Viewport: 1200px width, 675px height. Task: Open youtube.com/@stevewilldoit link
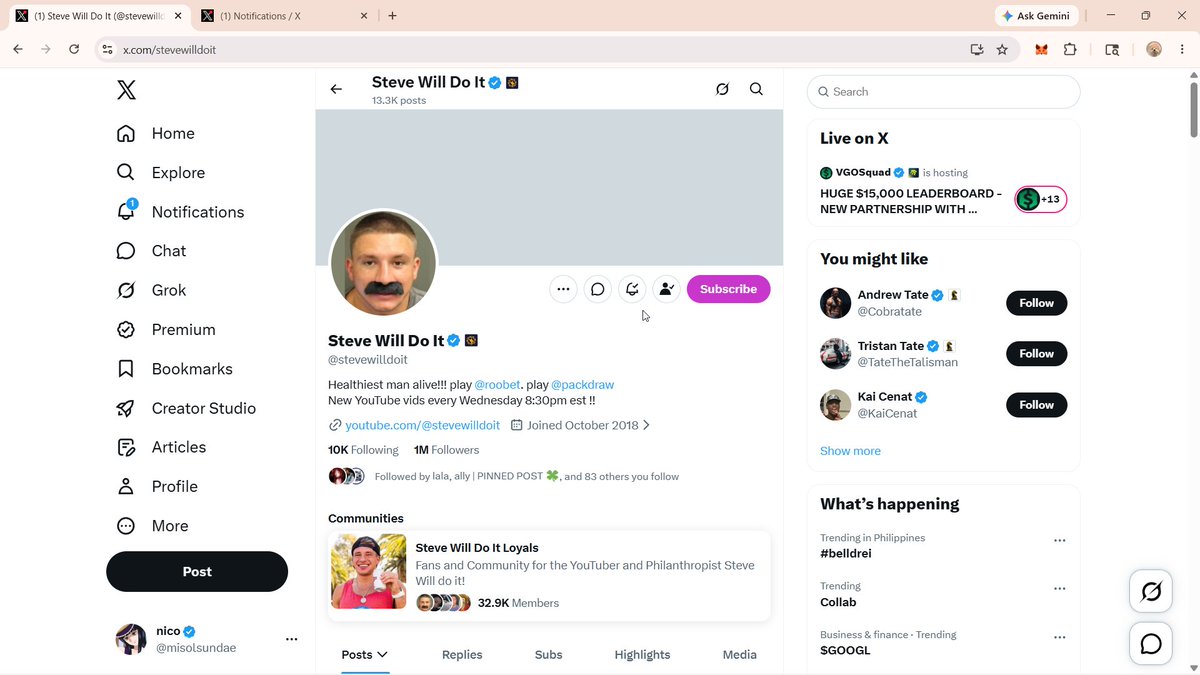pos(422,425)
